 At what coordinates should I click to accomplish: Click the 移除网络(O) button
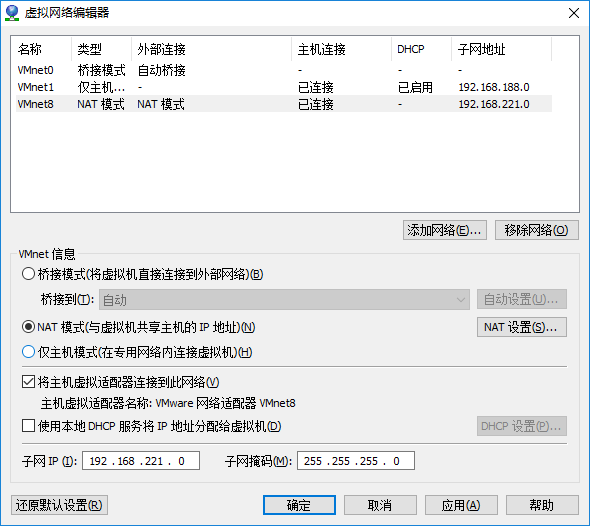click(x=536, y=230)
